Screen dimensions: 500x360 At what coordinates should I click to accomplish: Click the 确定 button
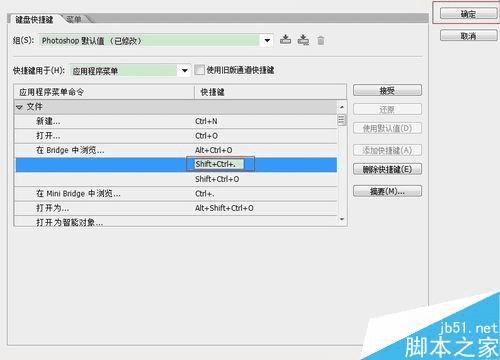(x=468, y=14)
